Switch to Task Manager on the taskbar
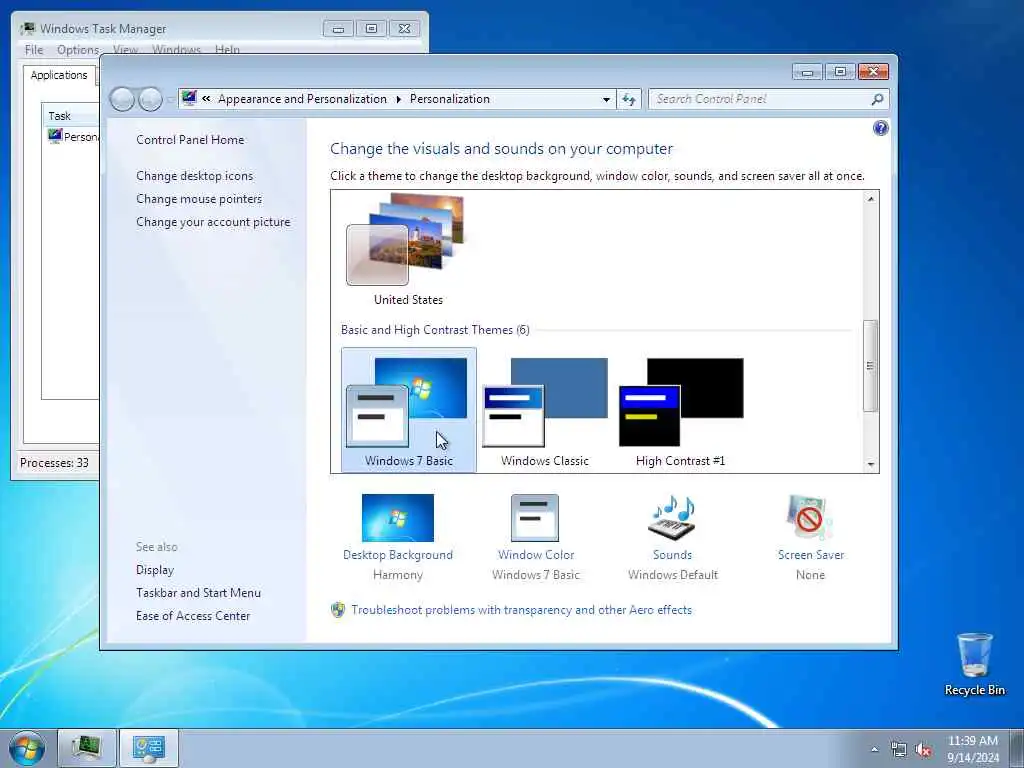This screenshot has width=1024, height=768. [87, 748]
